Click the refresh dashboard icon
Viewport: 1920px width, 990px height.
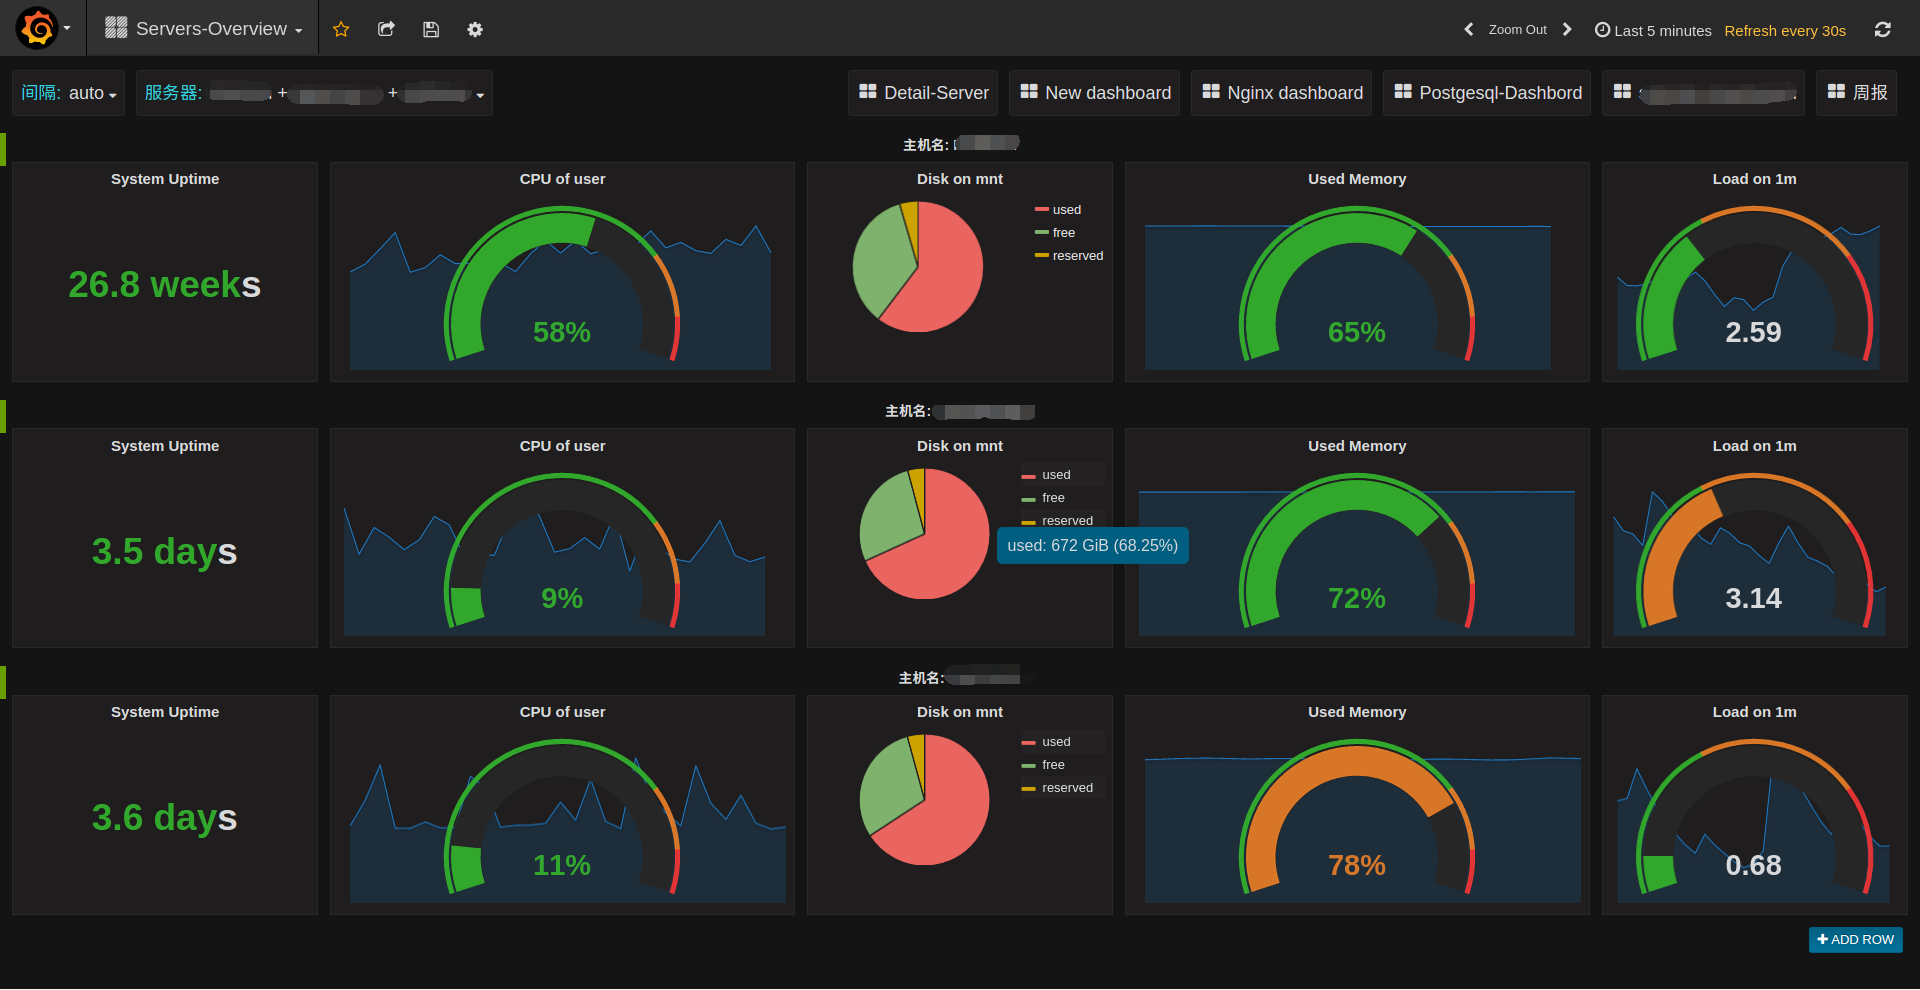[x=1882, y=29]
